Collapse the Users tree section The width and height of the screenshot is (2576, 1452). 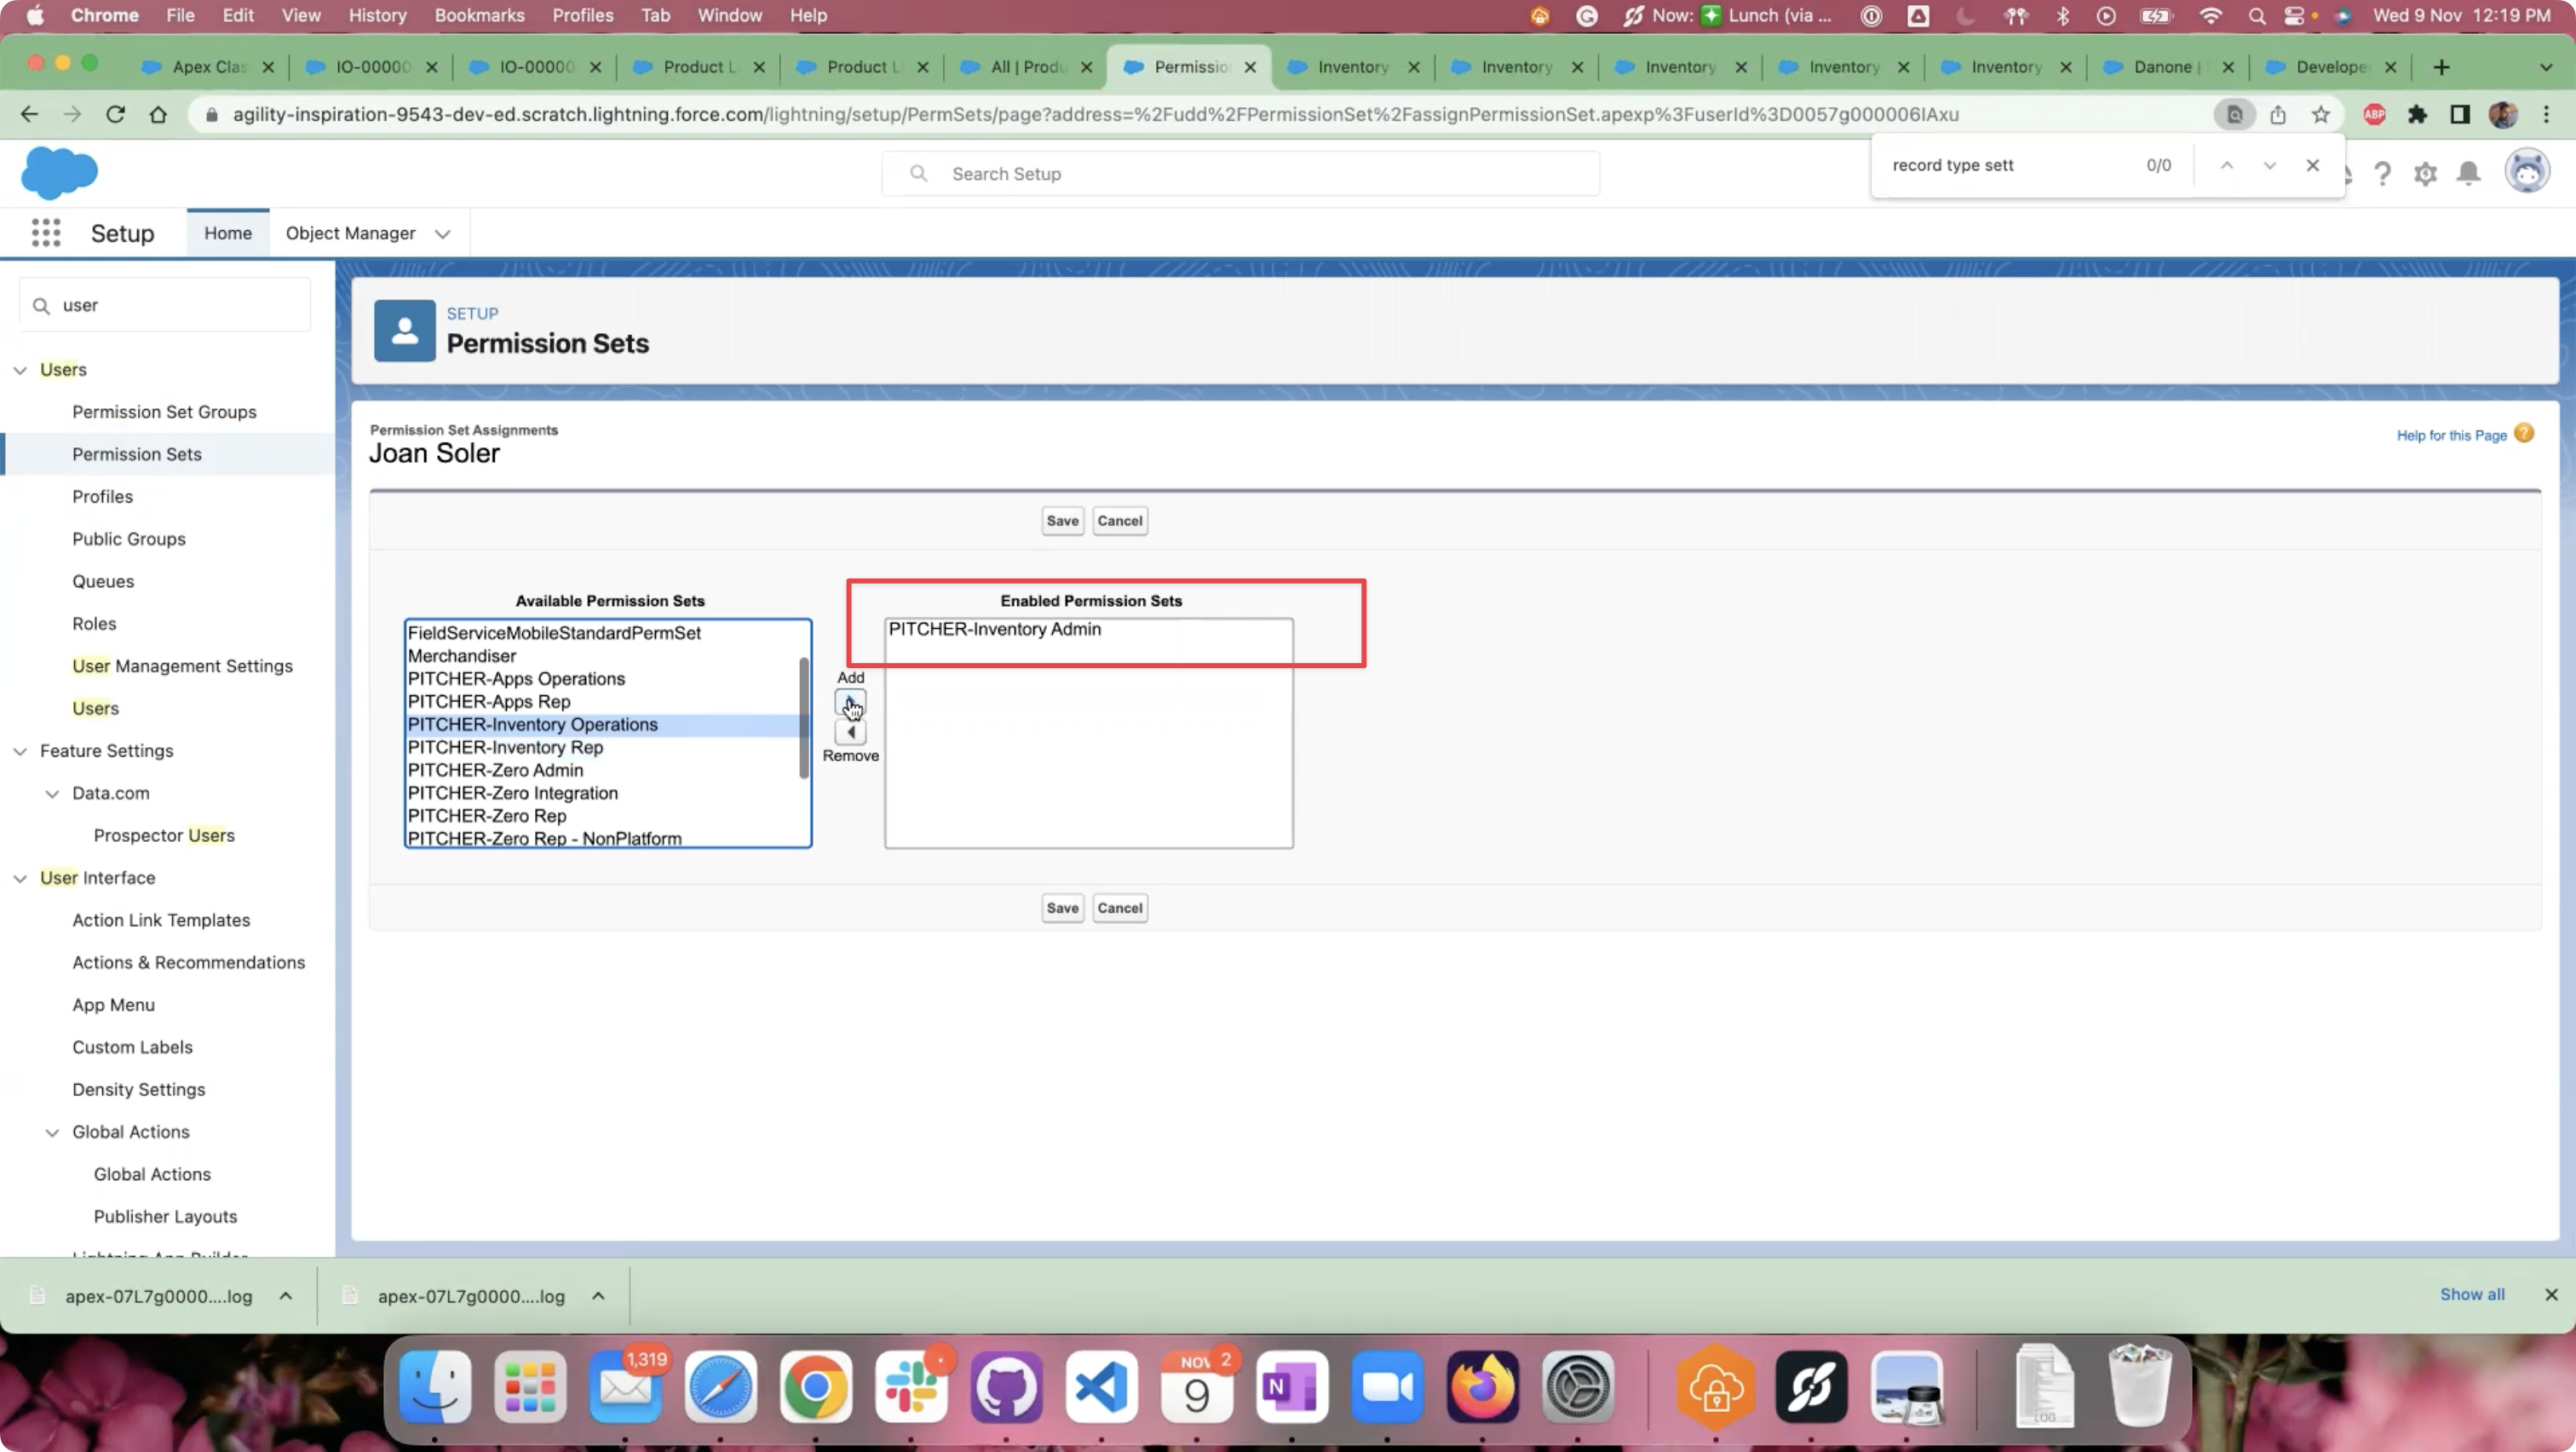[x=20, y=370]
